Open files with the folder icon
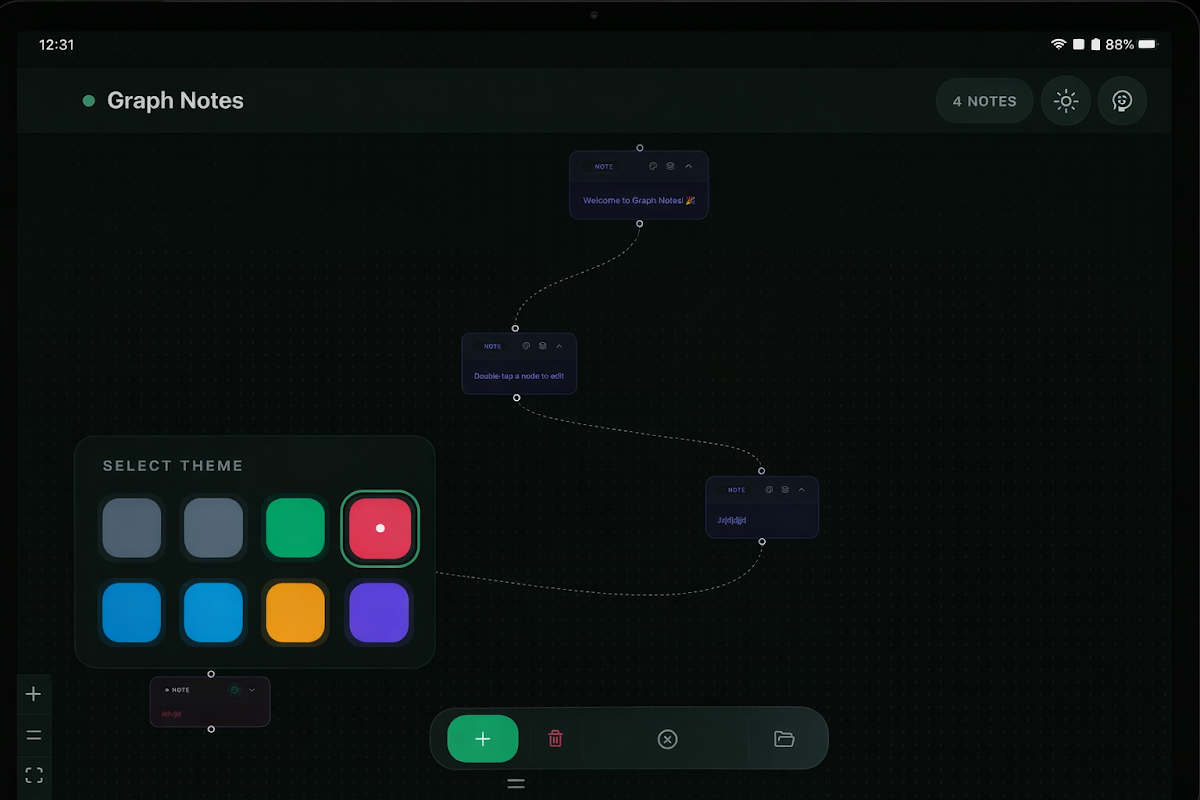The width and height of the screenshot is (1200, 800). [784, 739]
